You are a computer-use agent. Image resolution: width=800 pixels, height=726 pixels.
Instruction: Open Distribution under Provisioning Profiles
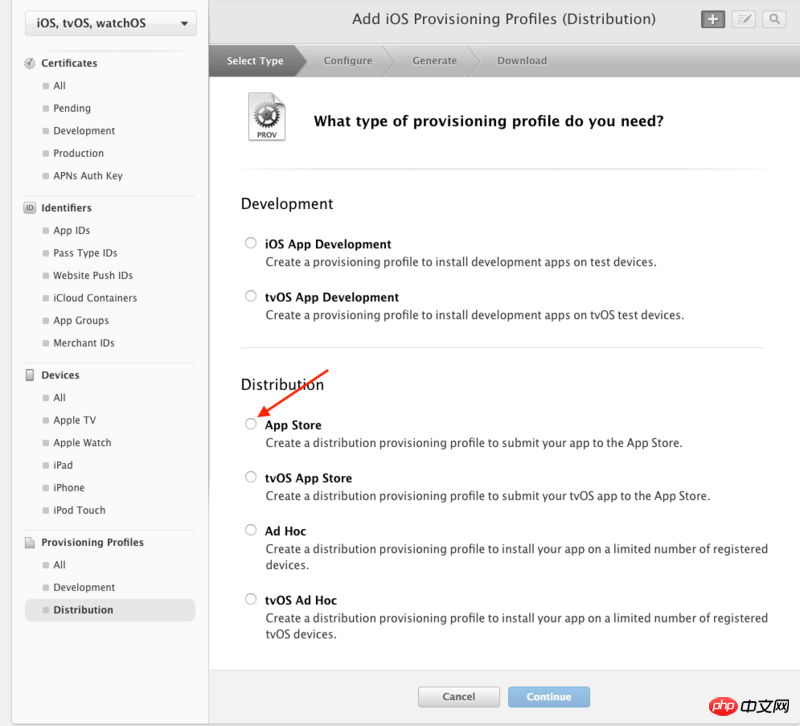[110, 610]
